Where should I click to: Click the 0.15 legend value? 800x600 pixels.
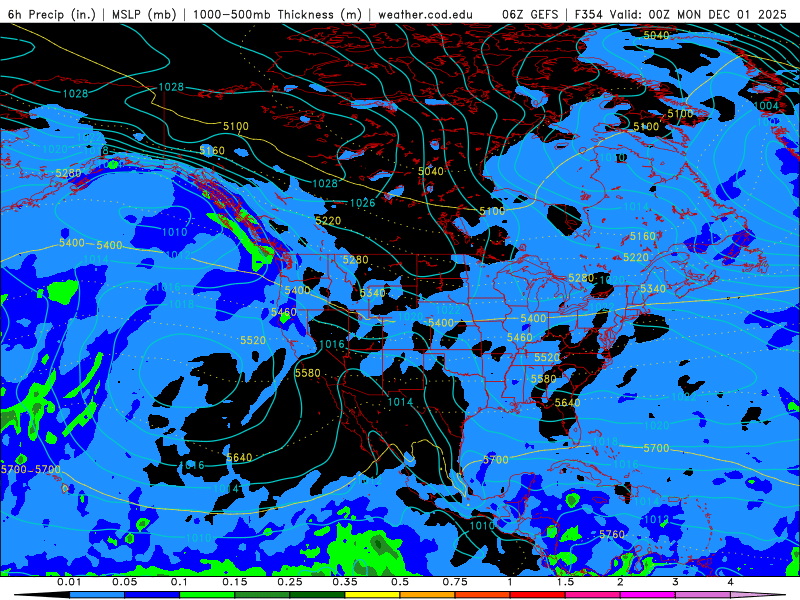coord(235,582)
